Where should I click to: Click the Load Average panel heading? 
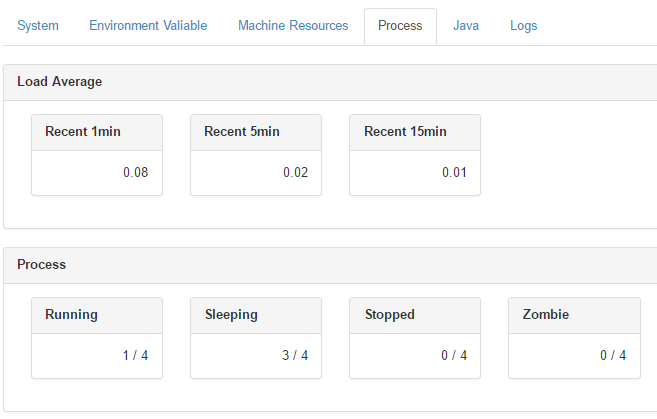[60, 82]
